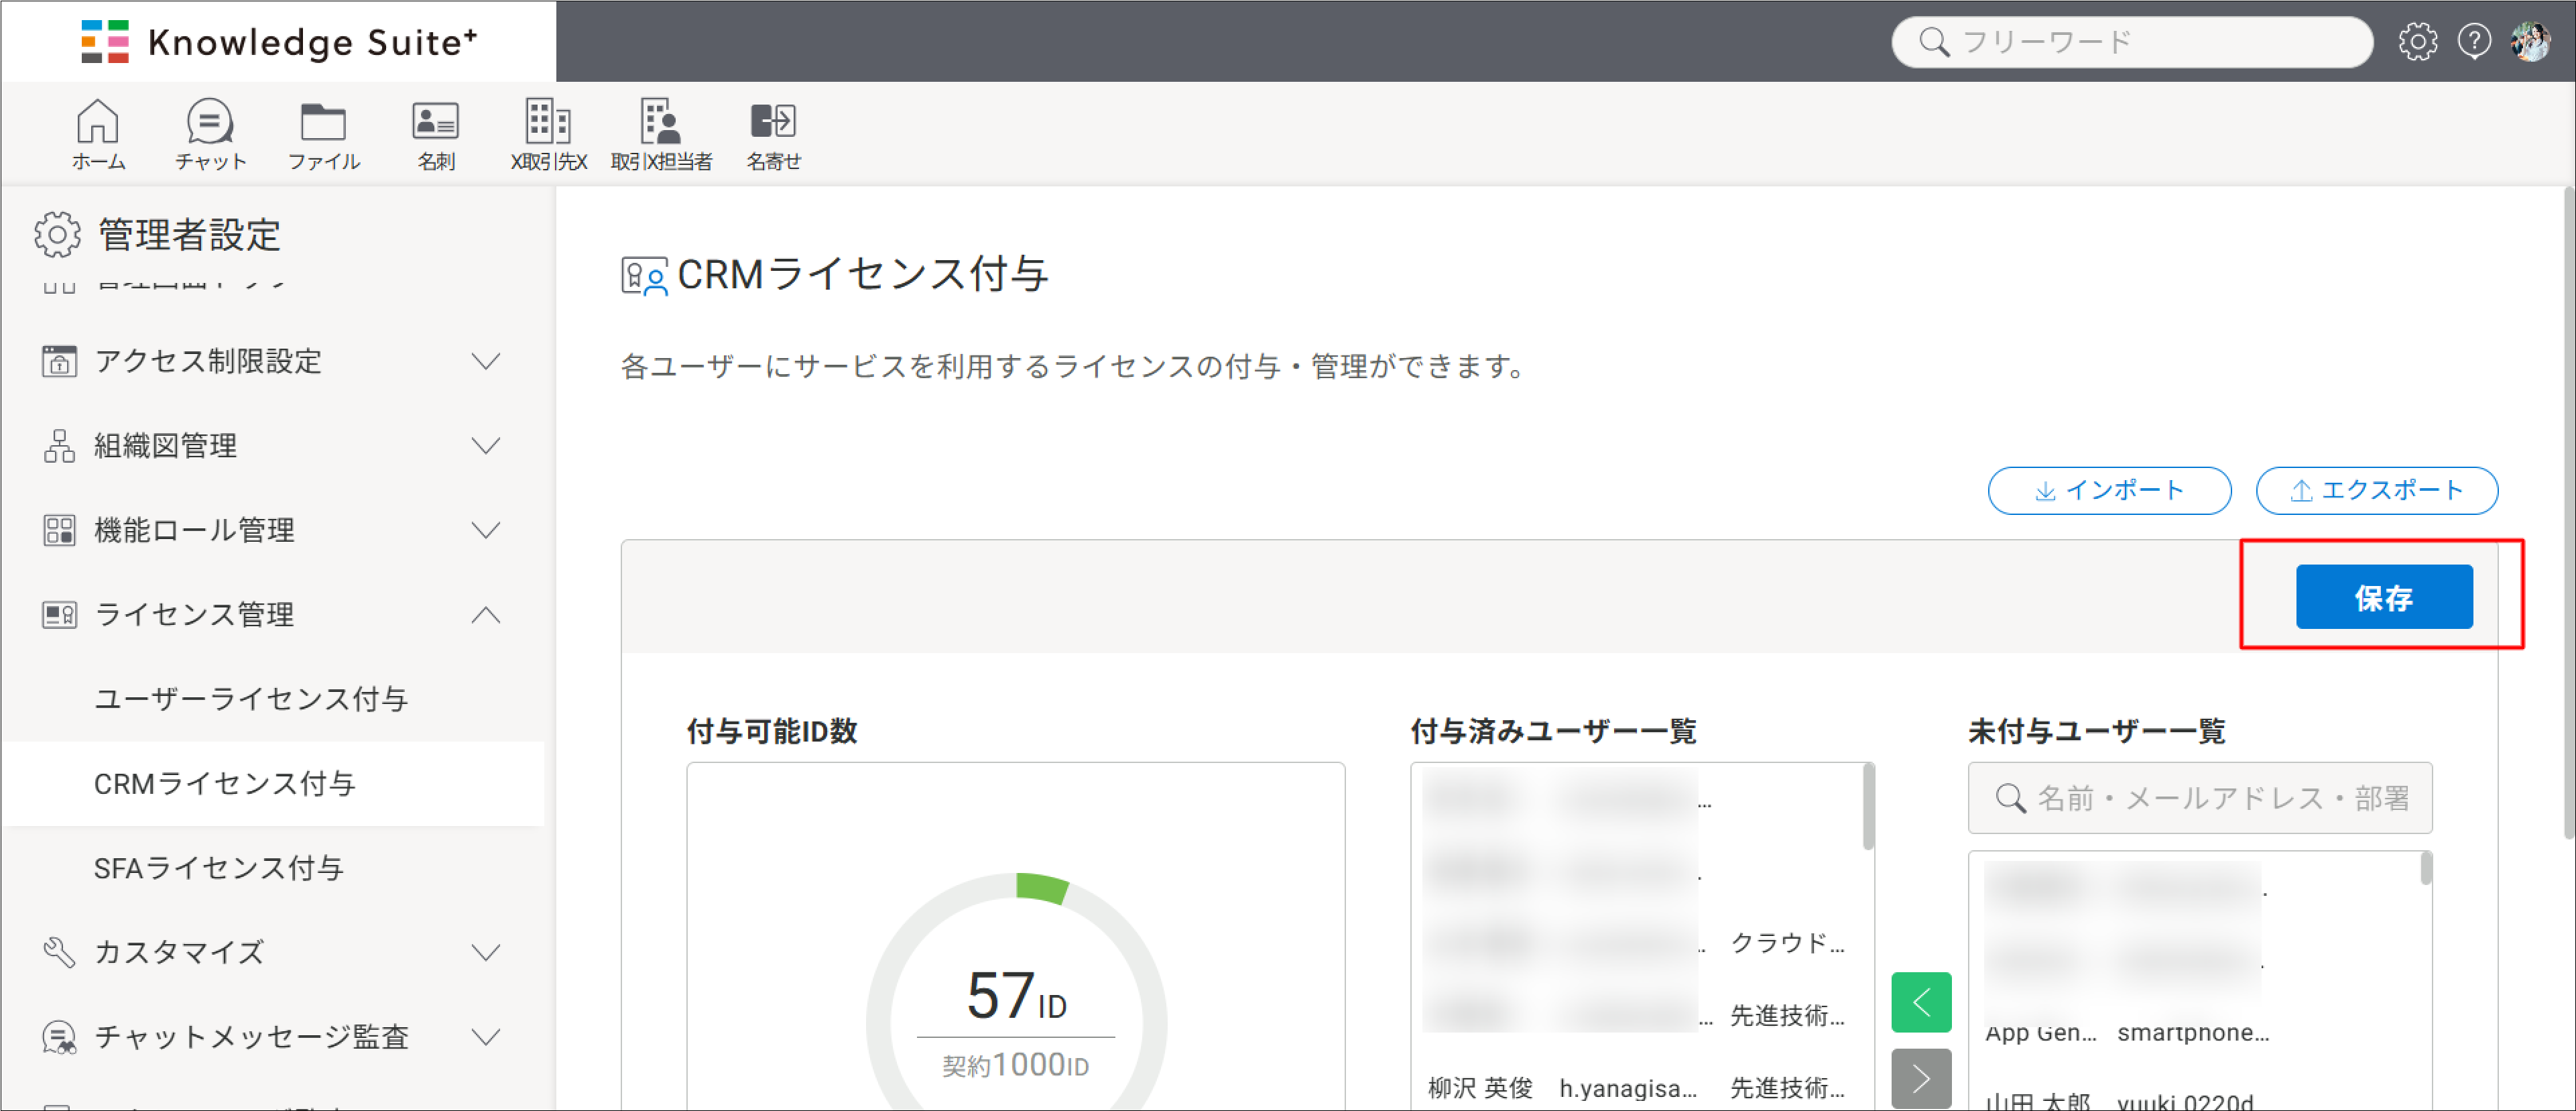This screenshot has height=1111, width=2576.
Task: Open the business card (名刺) icon
Action: pyautogui.click(x=436, y=122)
